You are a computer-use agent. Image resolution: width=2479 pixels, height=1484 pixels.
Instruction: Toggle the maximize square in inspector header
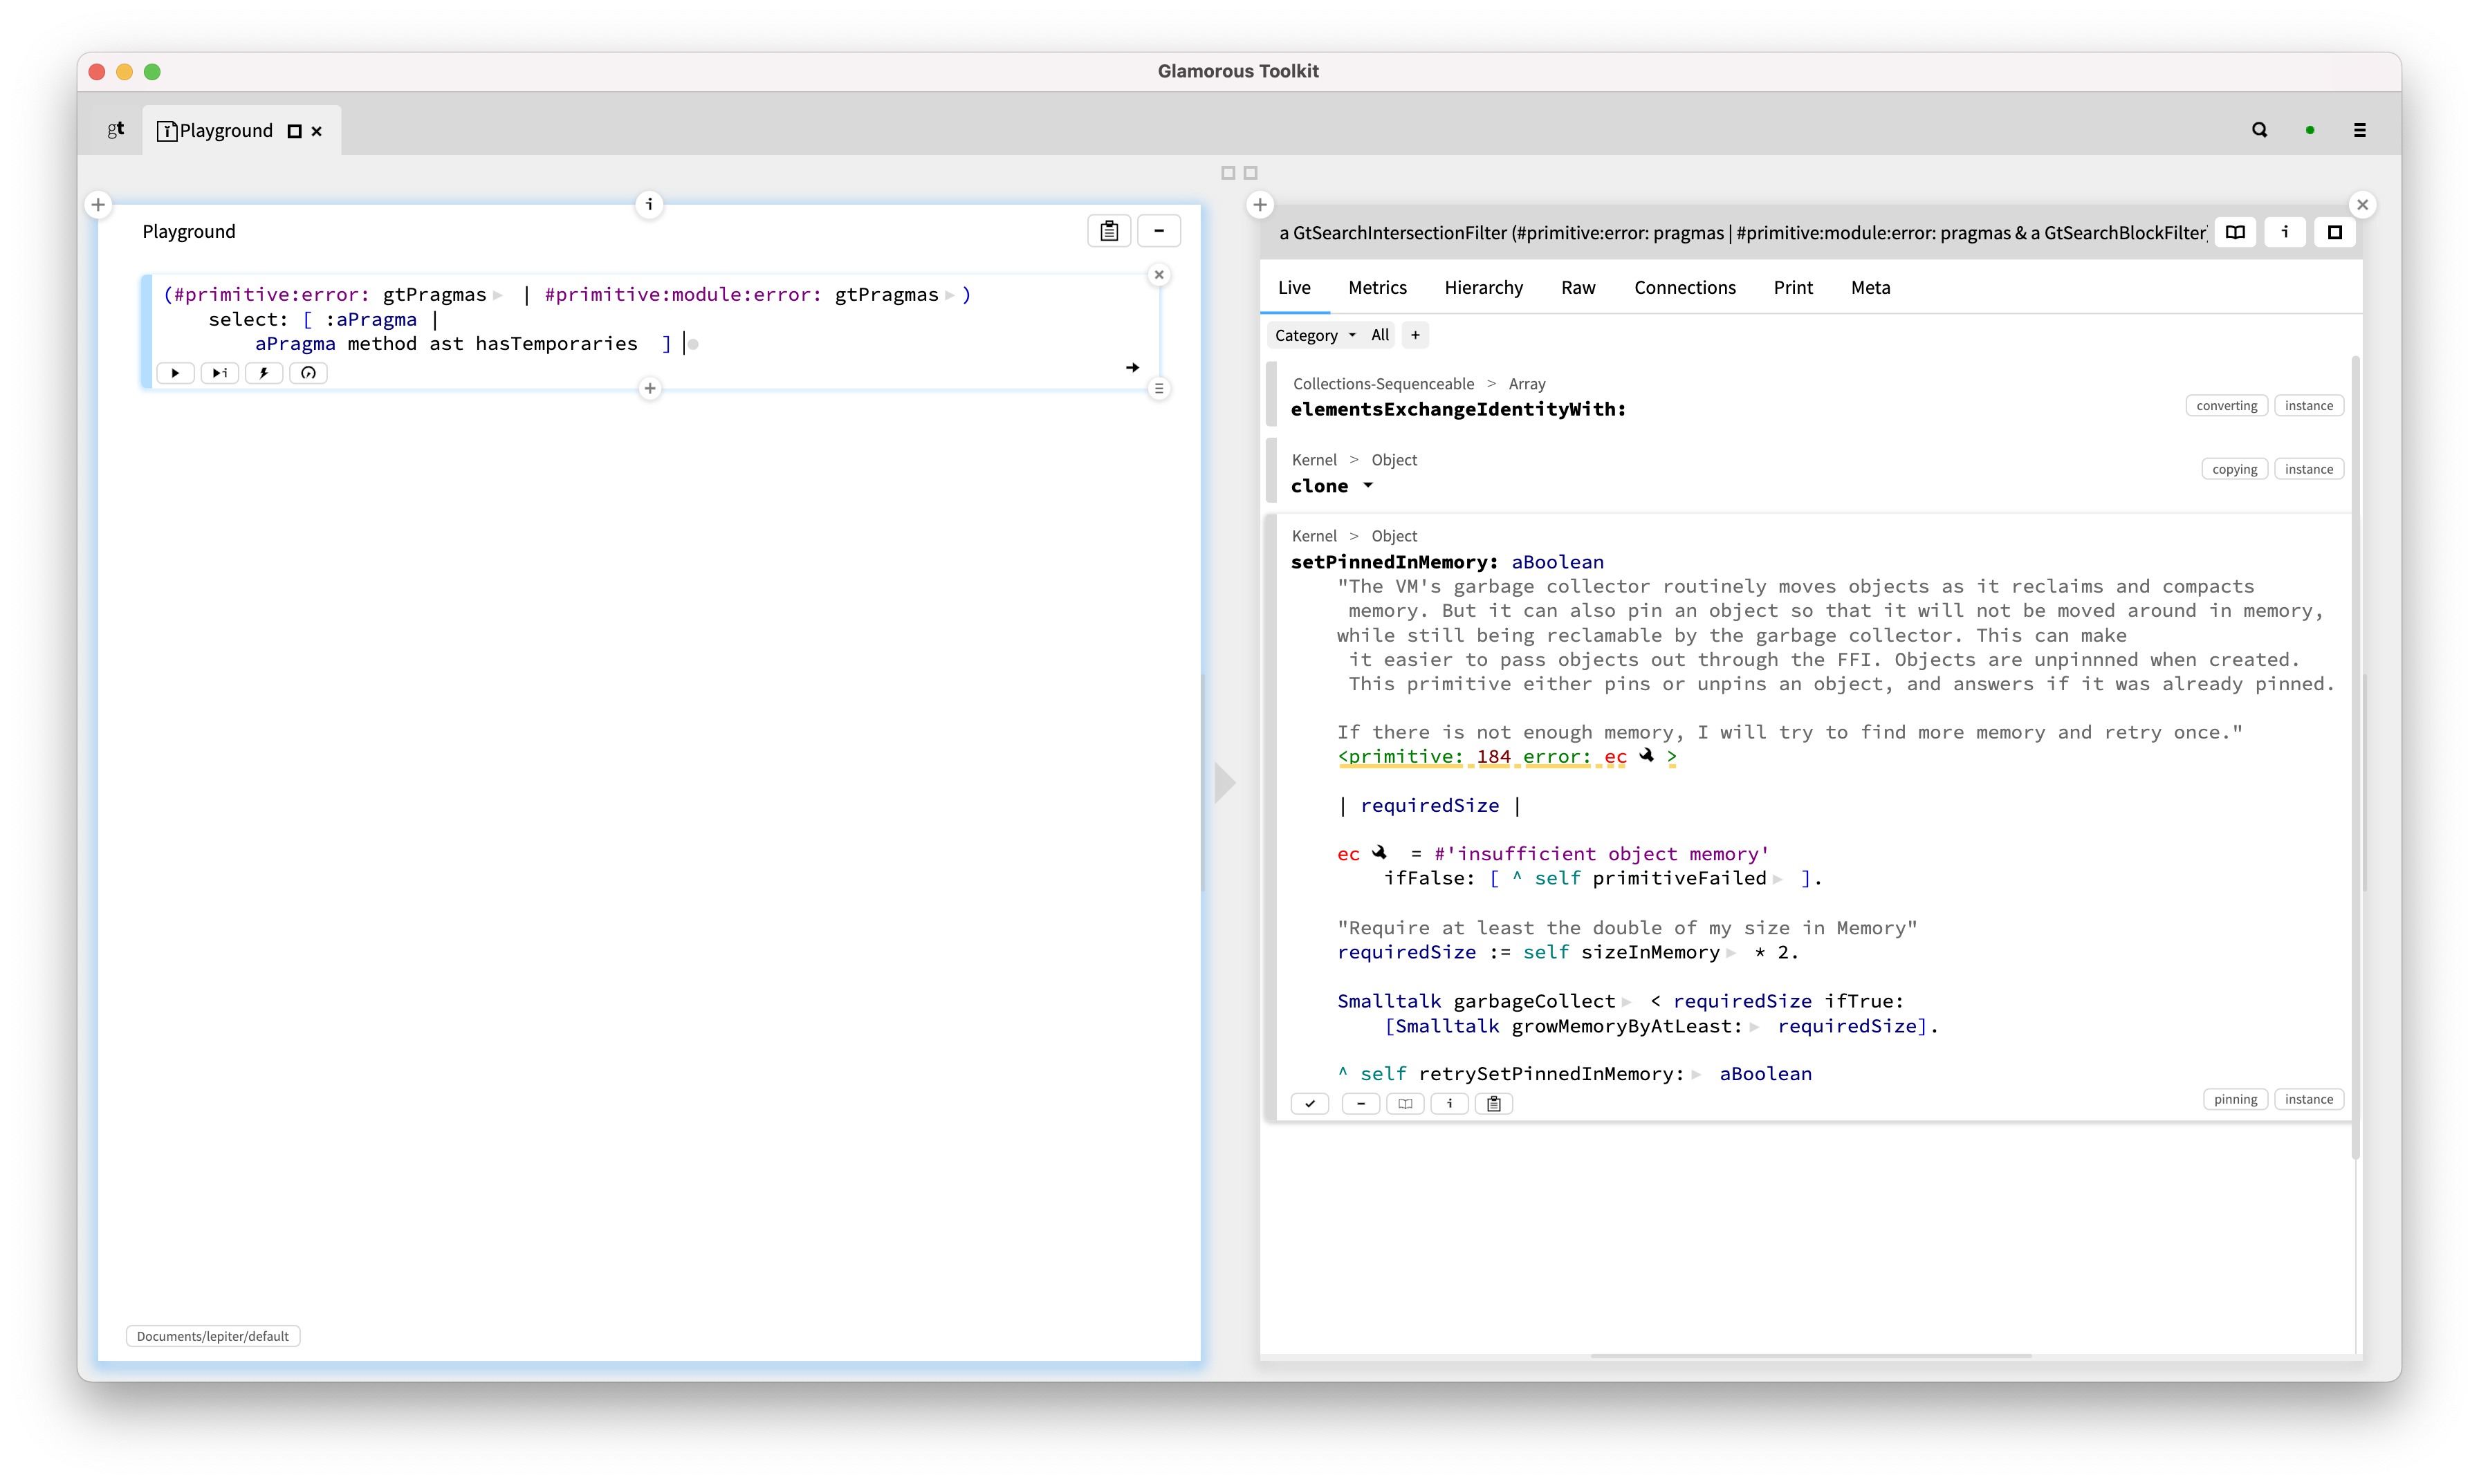[x=2334, y=232]
